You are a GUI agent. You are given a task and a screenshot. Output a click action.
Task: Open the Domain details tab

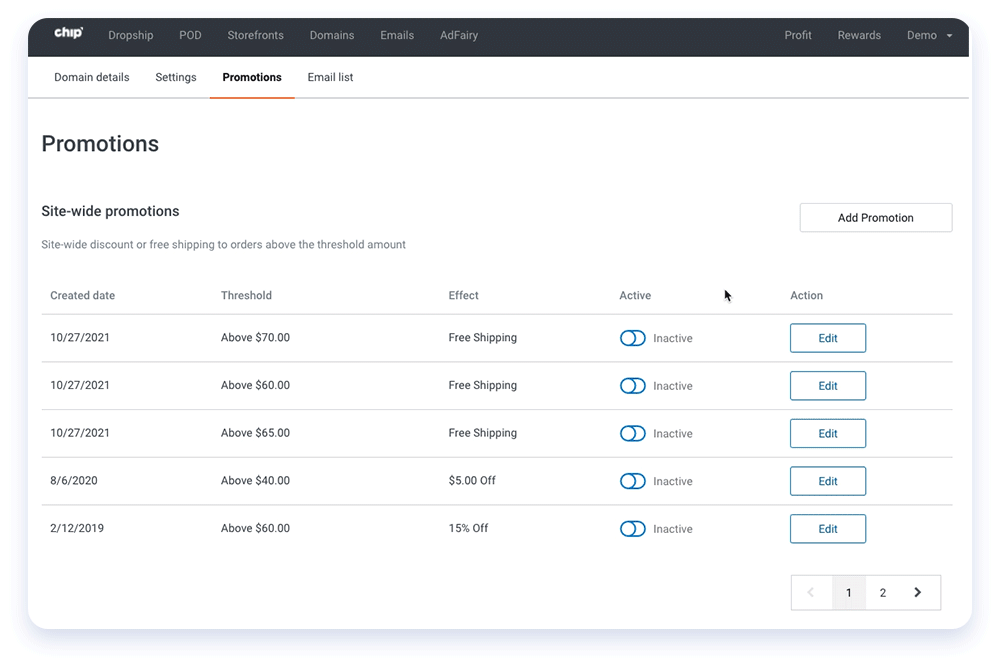[91, 77]
